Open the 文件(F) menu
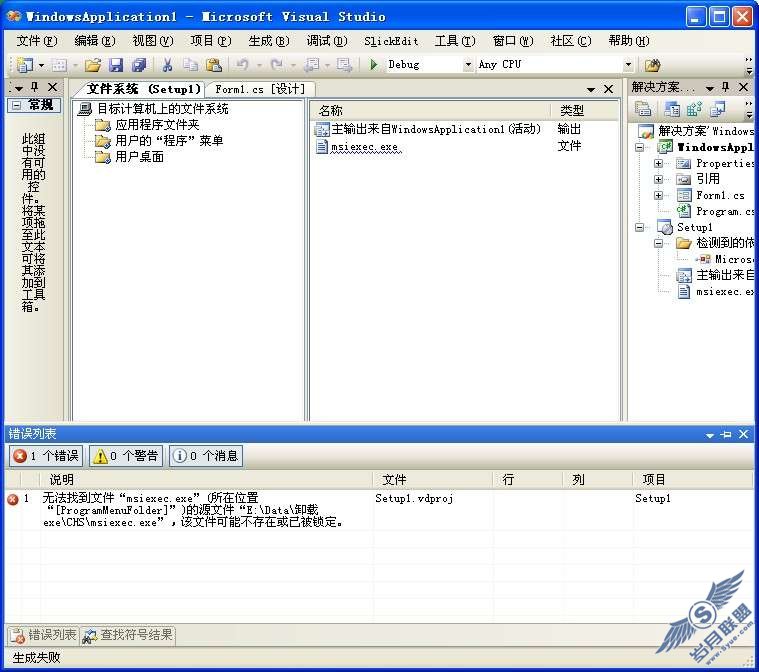Screen dimensions: 759x672 [x=37, y=41]
